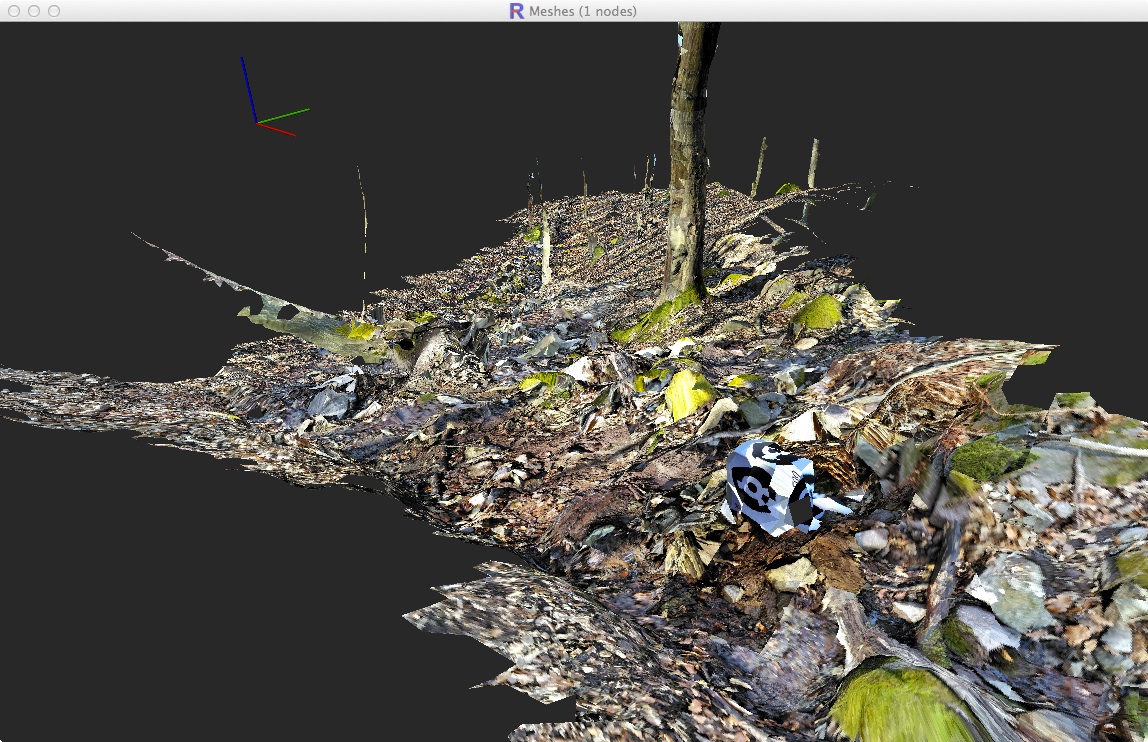
Task: Click the dark hole in the checkered marker
Action: [803, 512]
